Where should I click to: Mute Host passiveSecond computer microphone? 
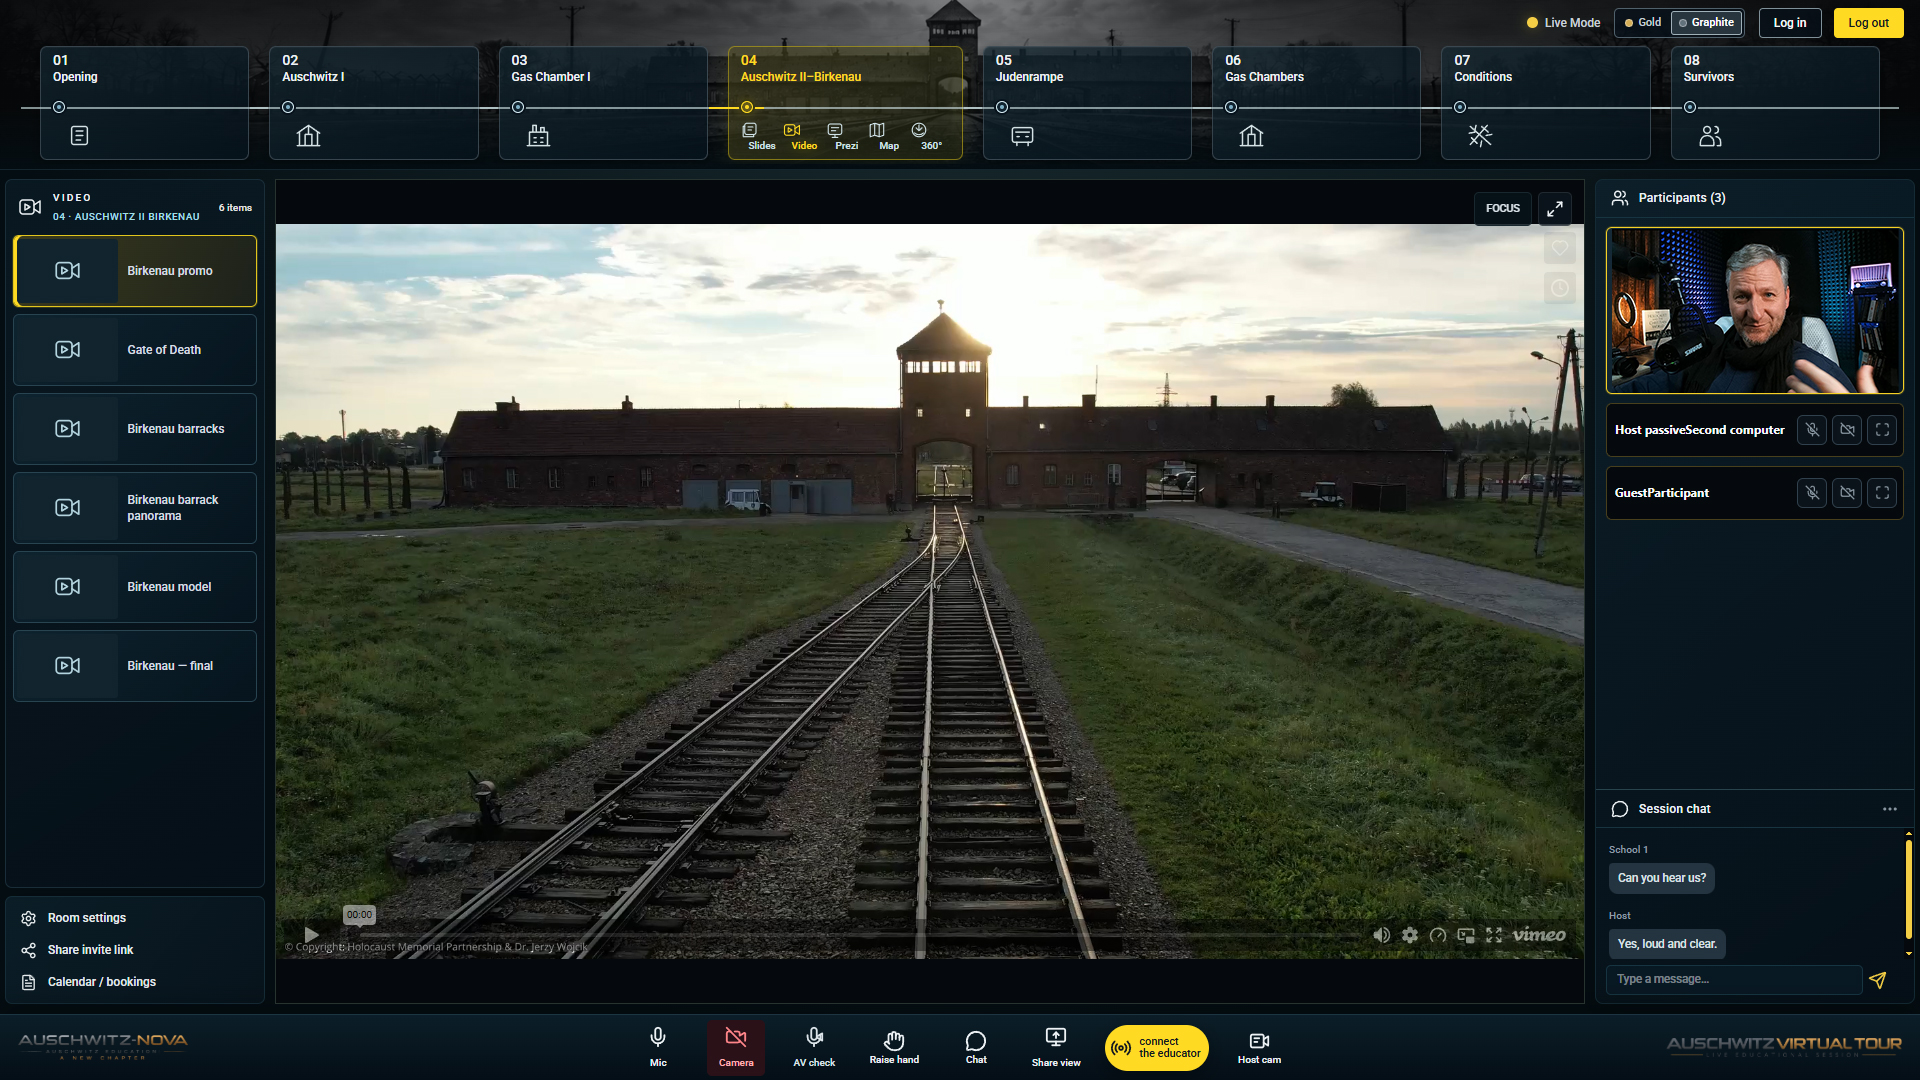pos(1812,430)
